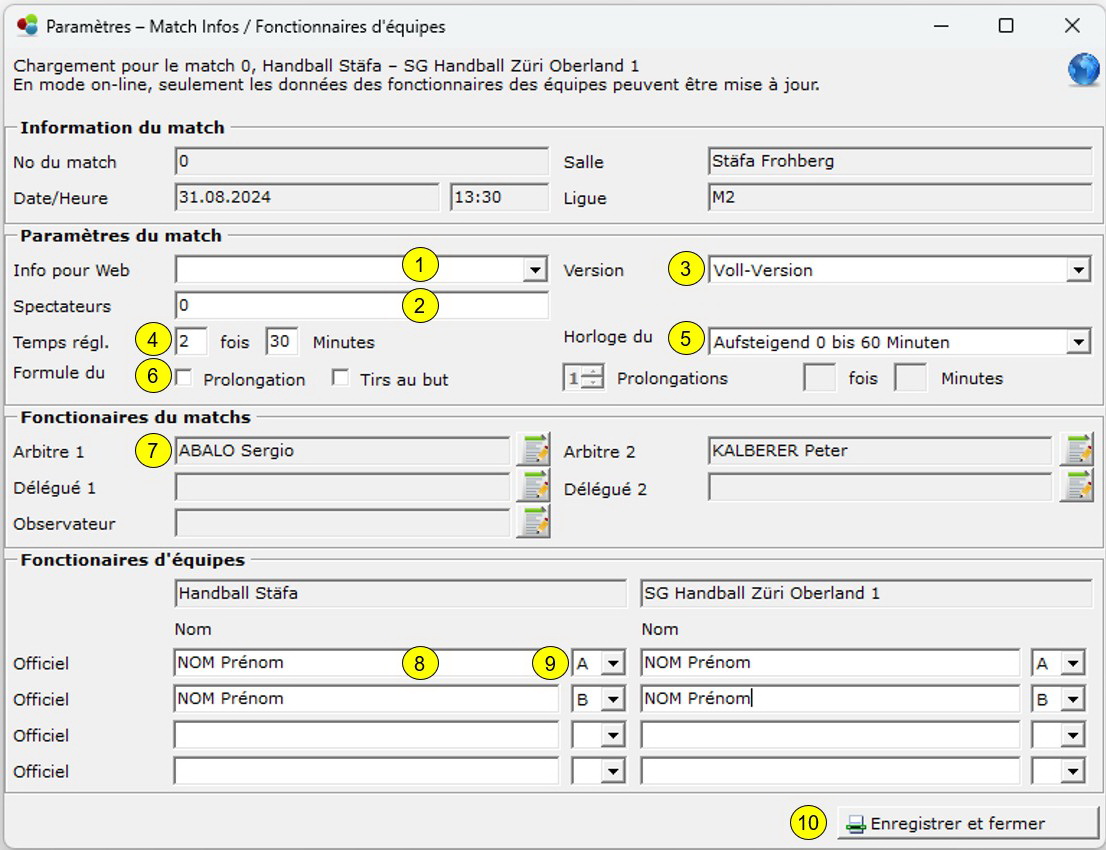Viewport: 1106px width, 850px height.
Task: Click the edit icon next to Arbitre 1
Action: (534, 451)
